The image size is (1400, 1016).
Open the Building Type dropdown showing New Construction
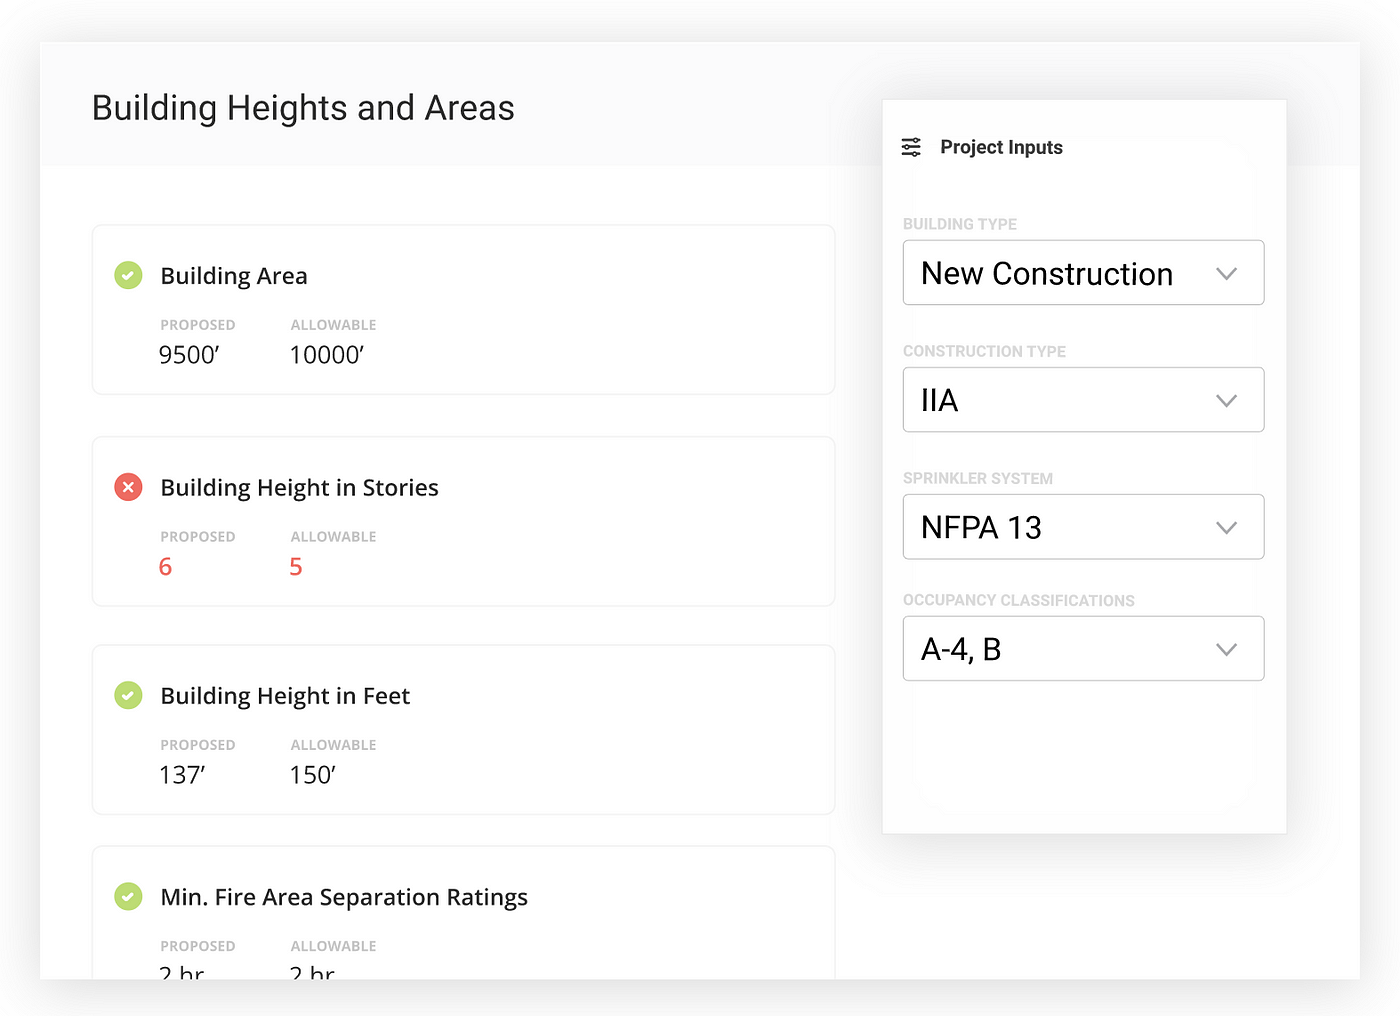pos(1083,272)
